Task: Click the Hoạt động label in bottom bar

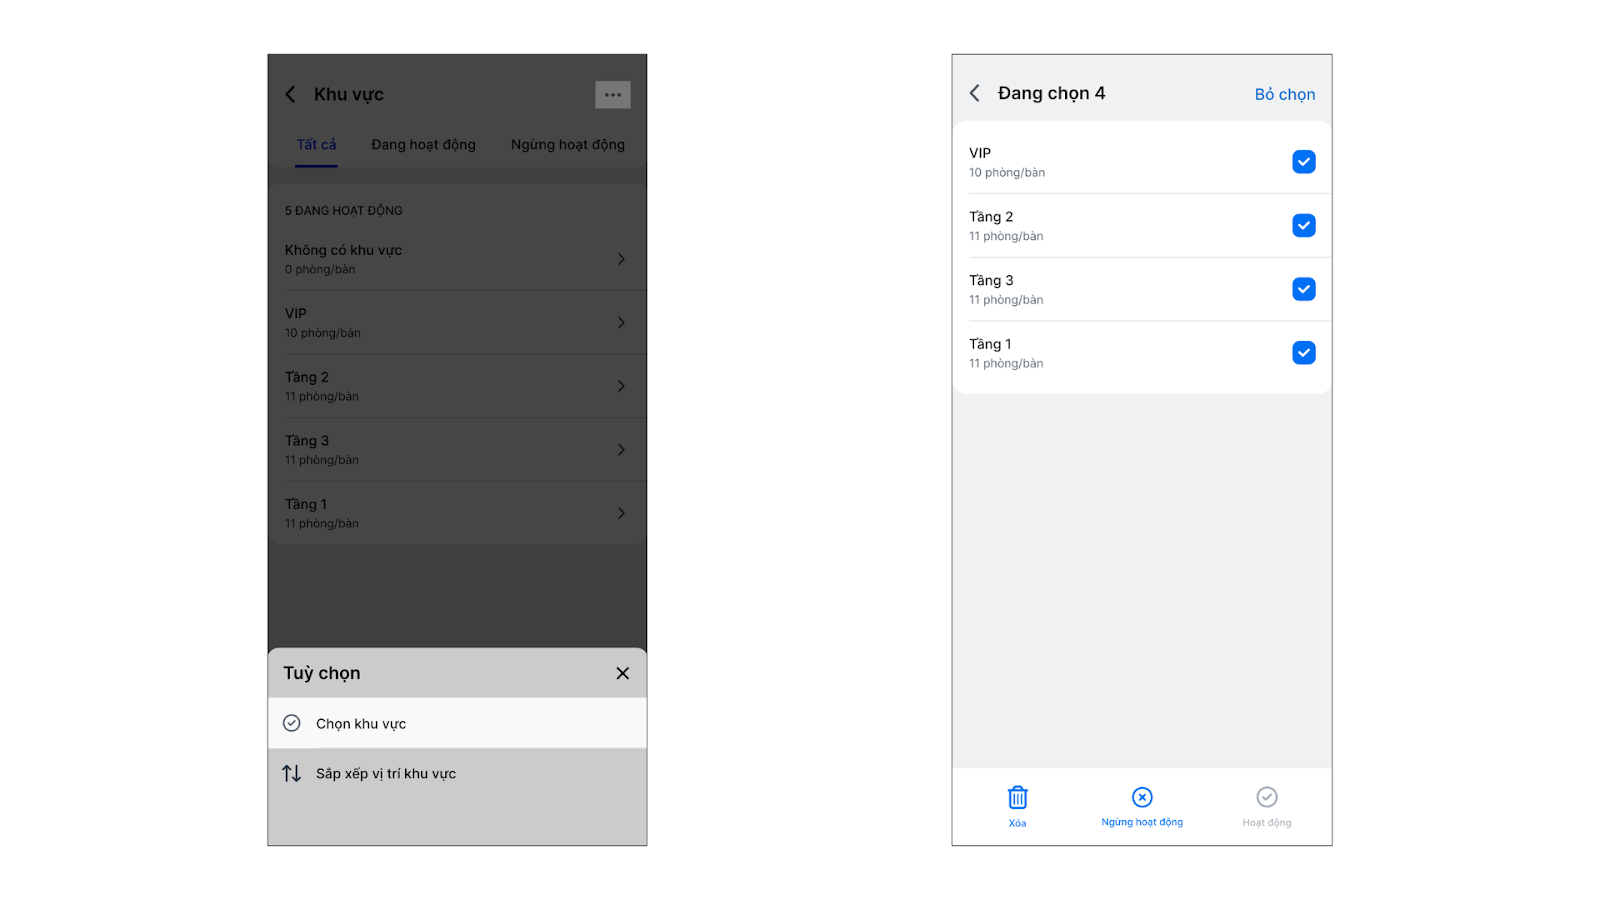Action: [1267, 823]
